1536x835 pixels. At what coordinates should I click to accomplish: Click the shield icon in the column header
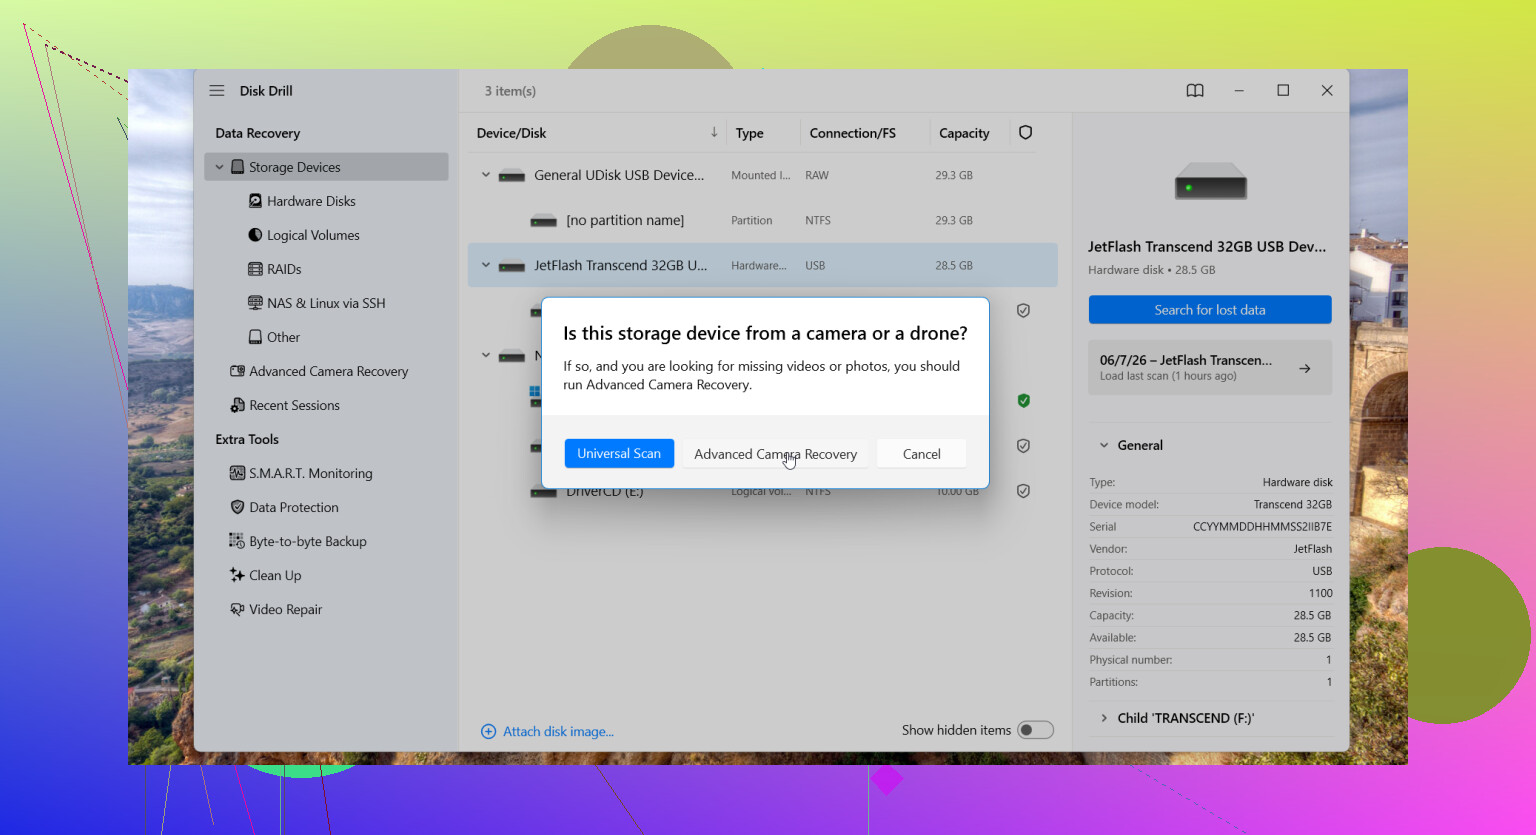(x=1025, y=133)
